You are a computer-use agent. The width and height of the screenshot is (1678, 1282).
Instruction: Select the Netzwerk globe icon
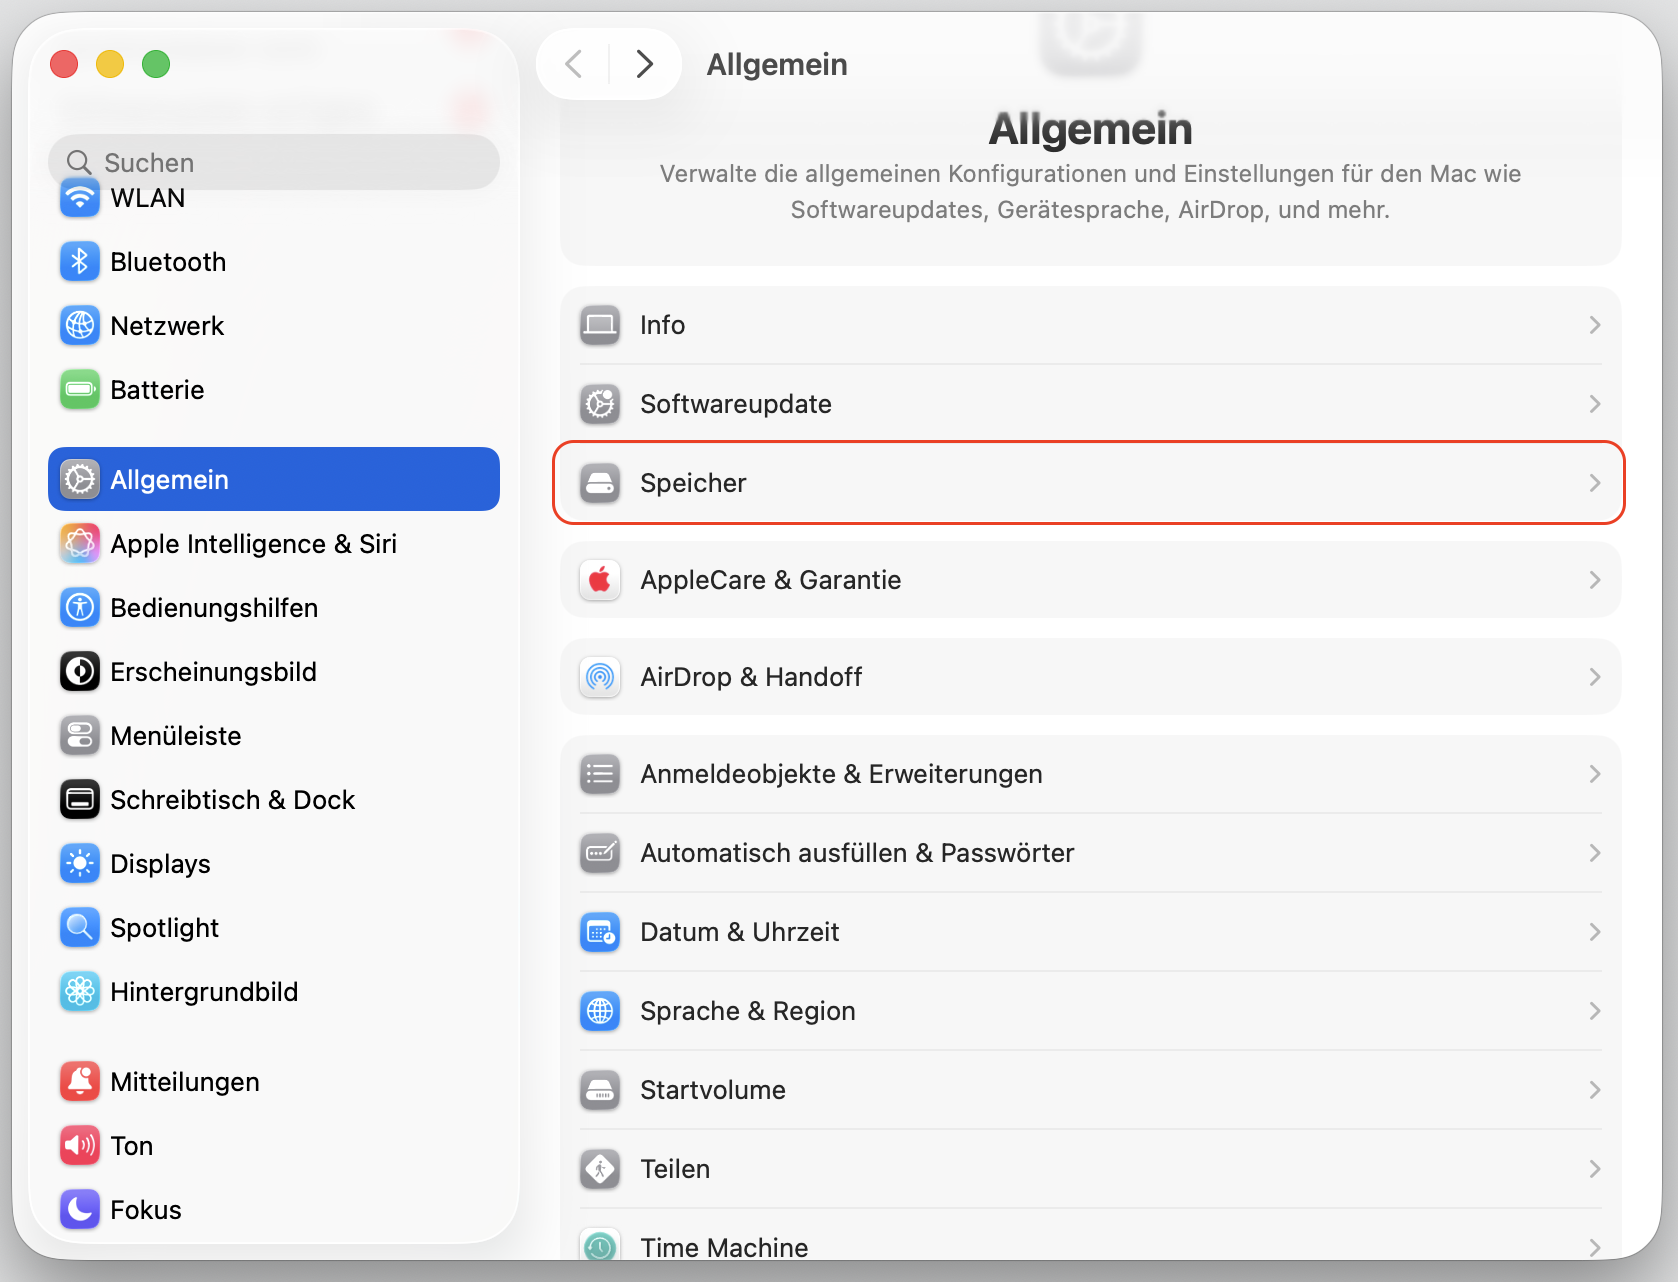point(80,326)
